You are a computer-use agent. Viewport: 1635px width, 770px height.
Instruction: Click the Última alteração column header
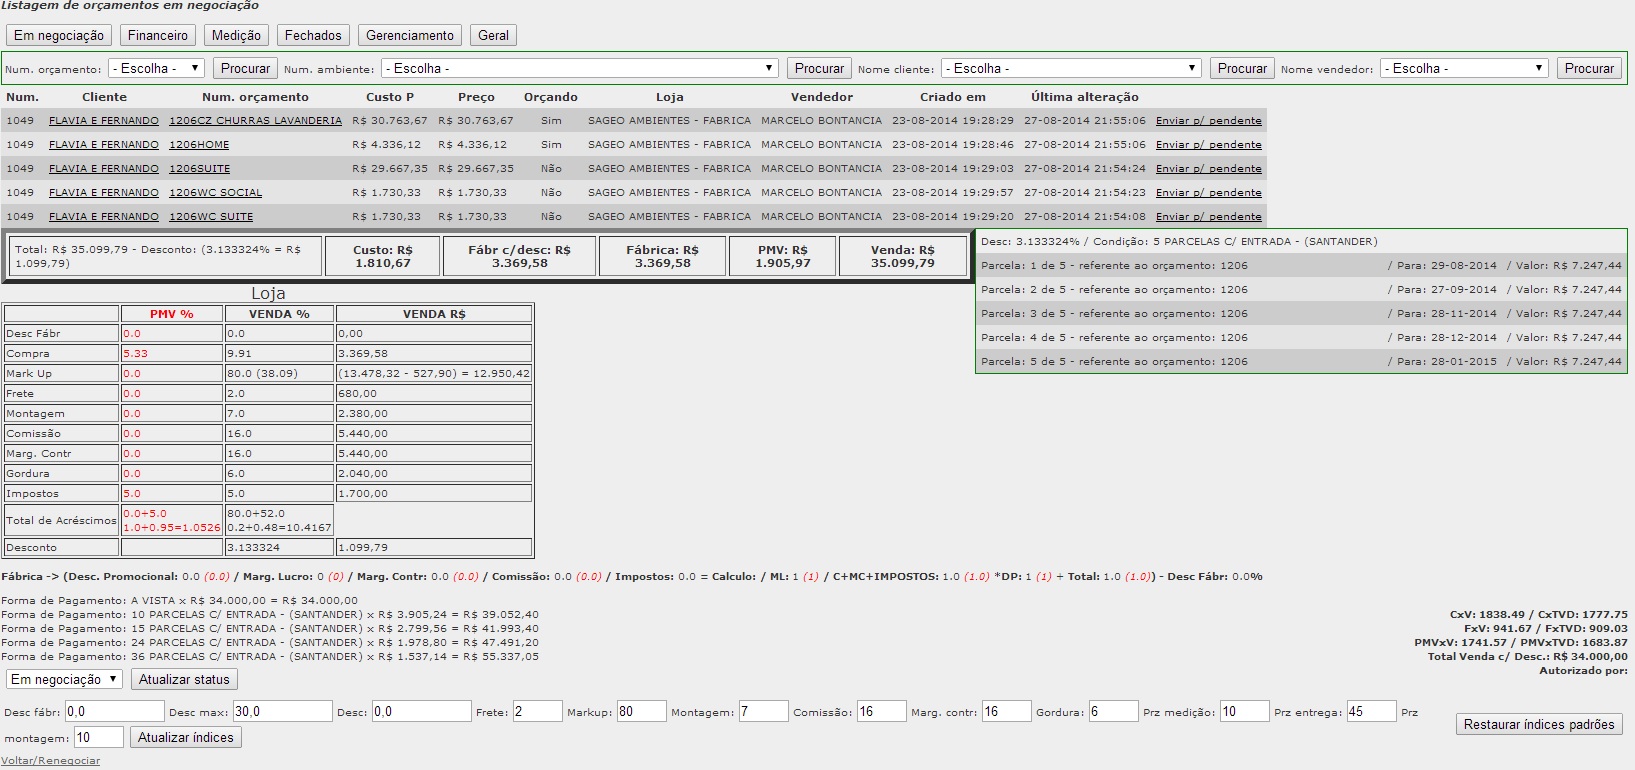(1085, 97)
